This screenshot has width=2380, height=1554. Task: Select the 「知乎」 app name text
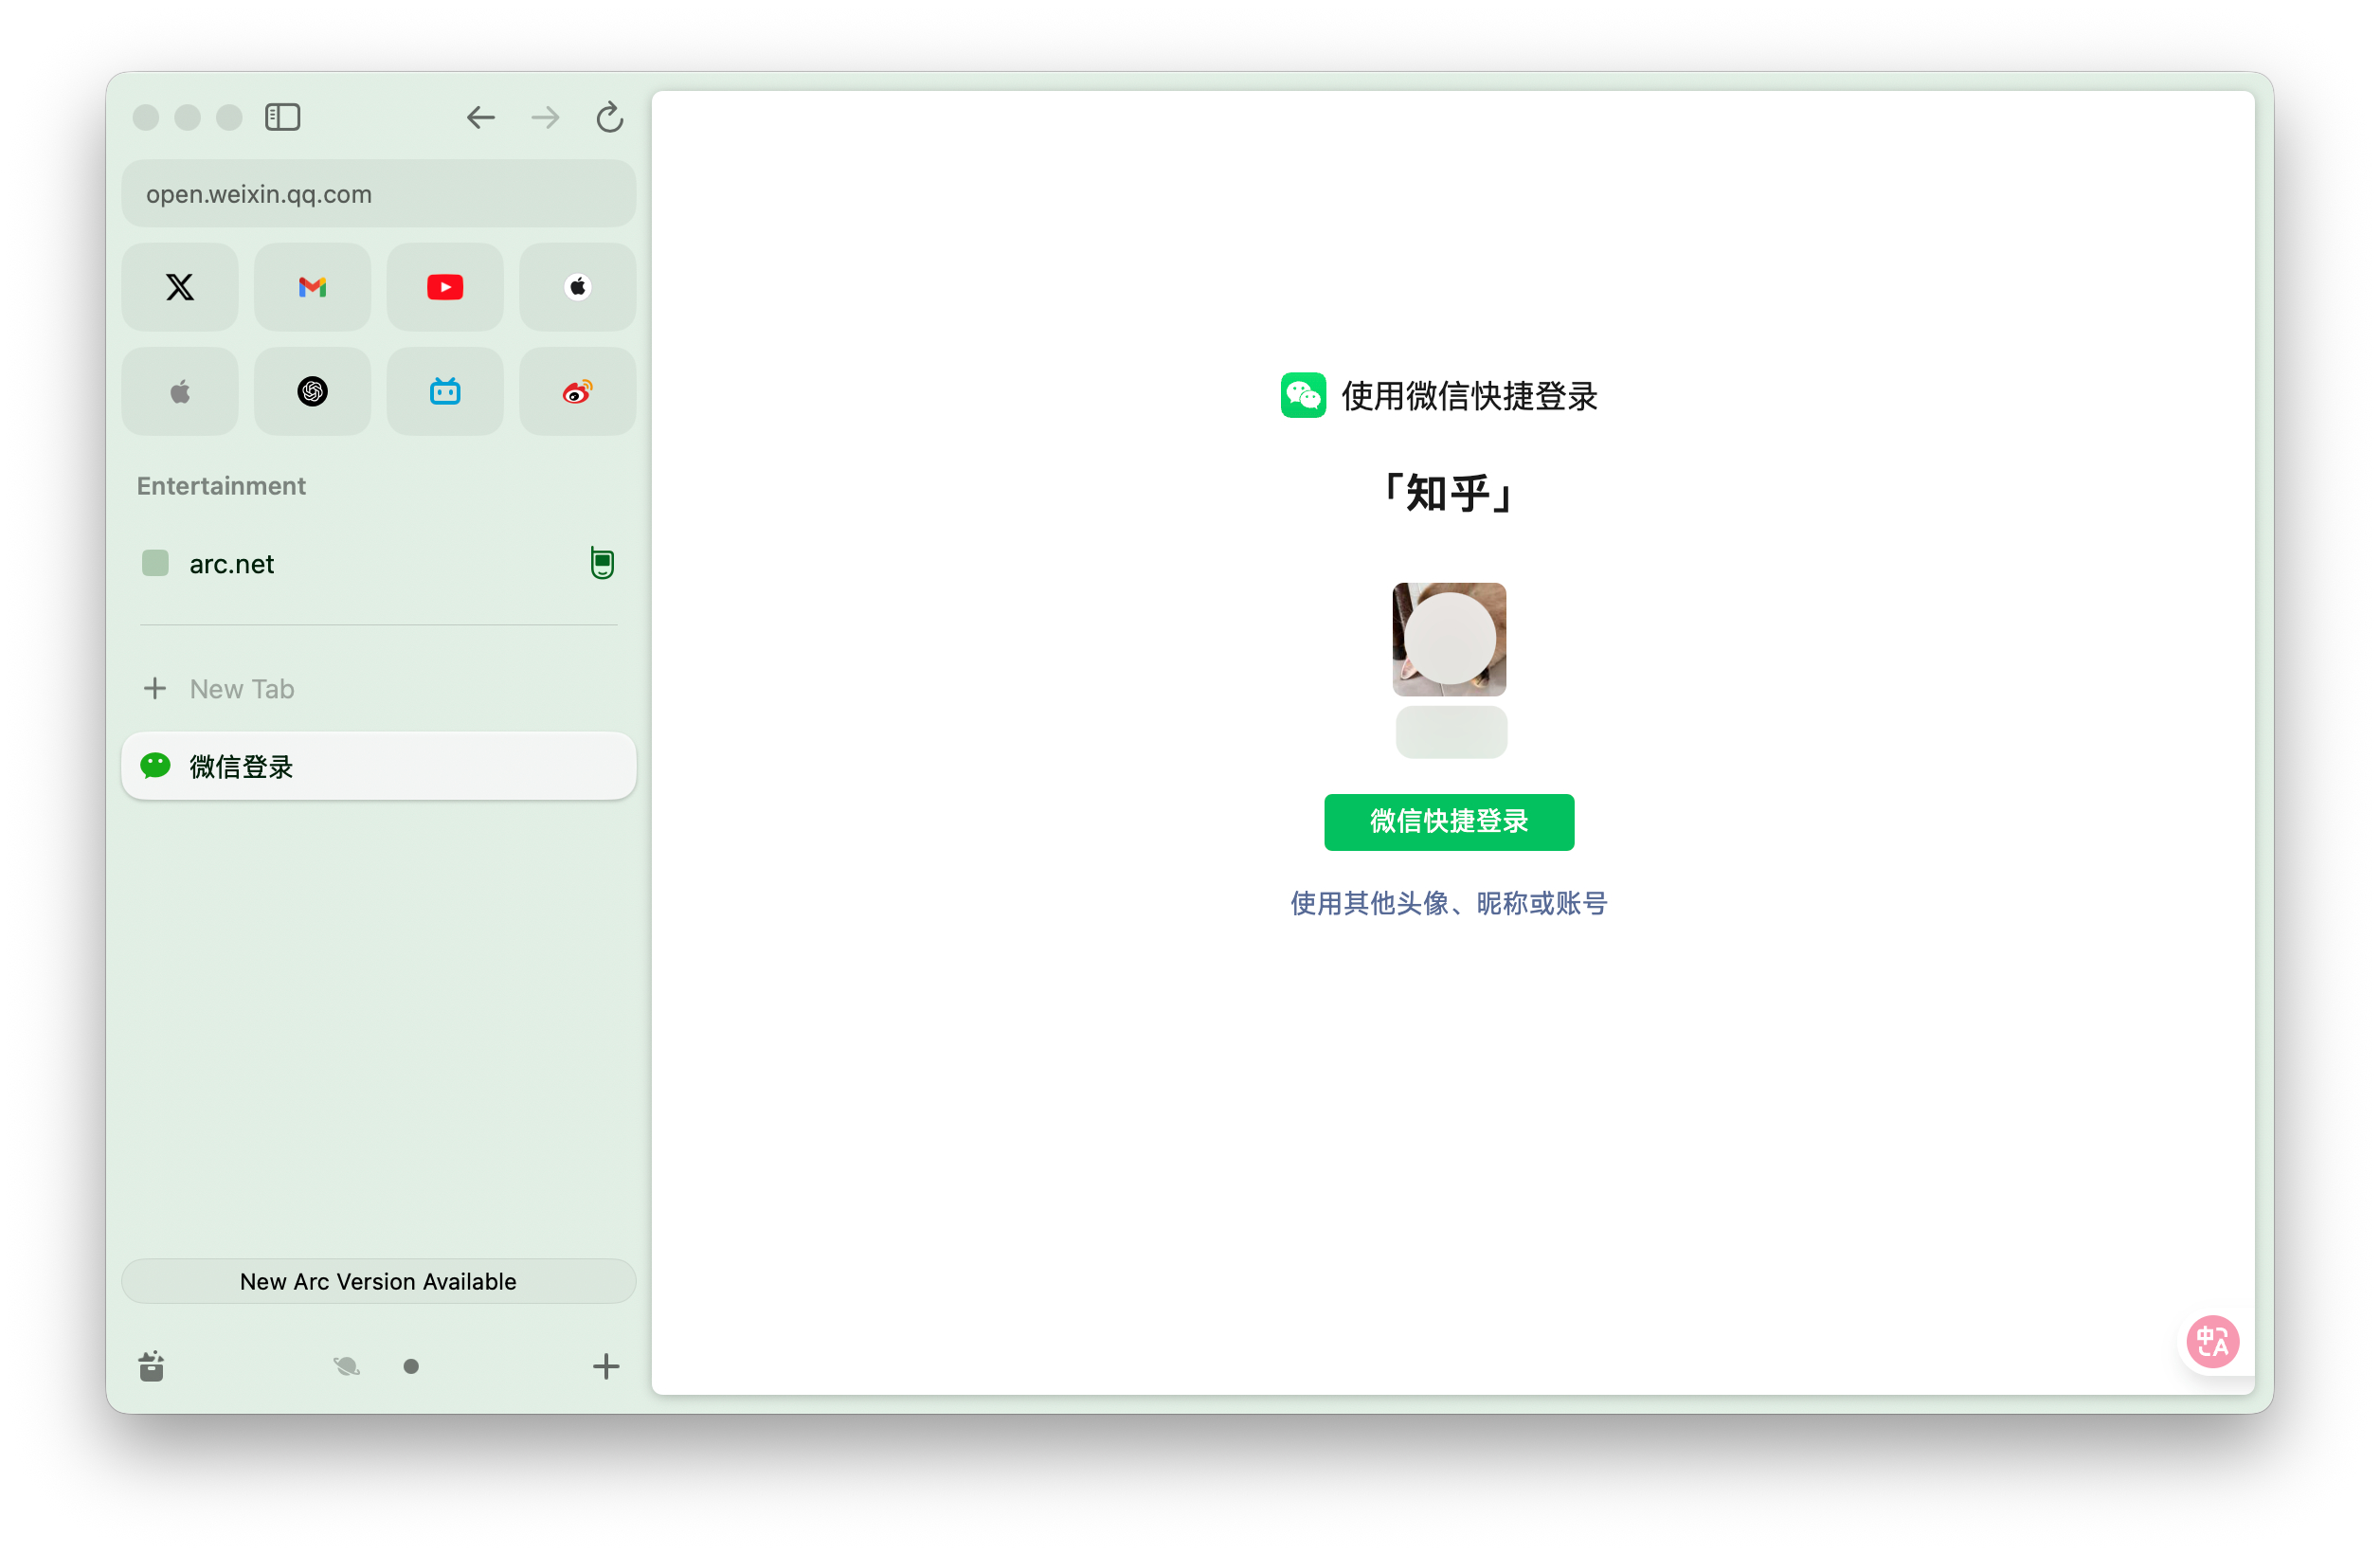tap(1449, 493)
